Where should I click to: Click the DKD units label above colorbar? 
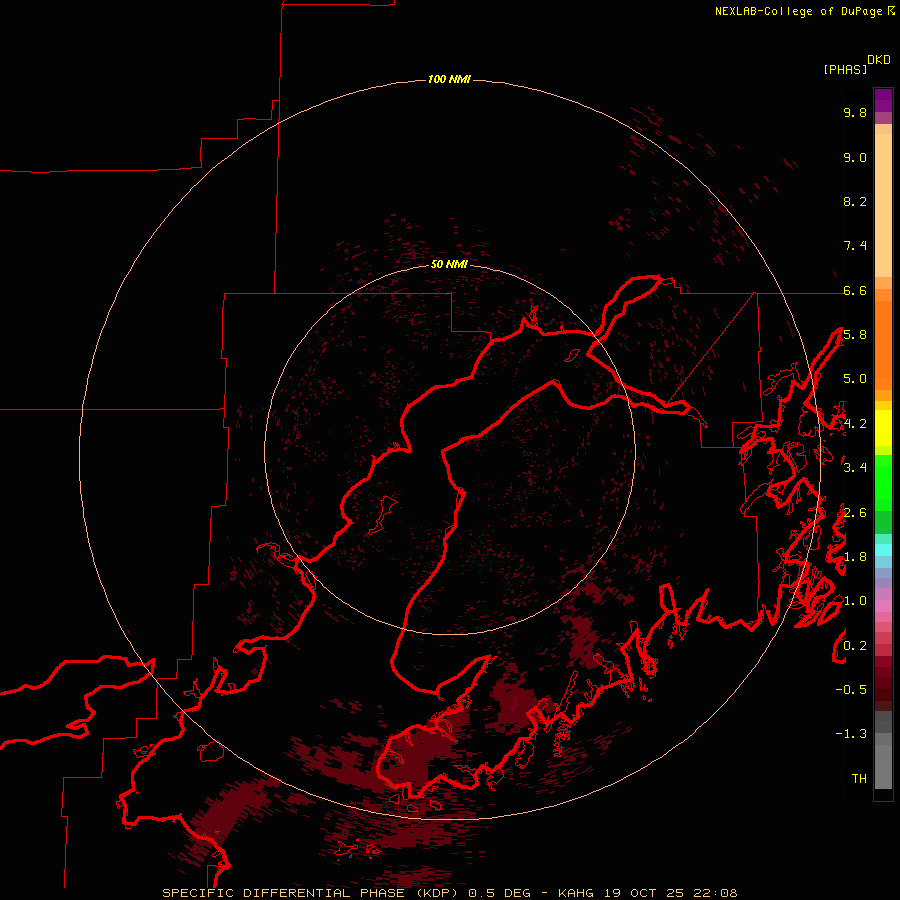pos(878,60)
